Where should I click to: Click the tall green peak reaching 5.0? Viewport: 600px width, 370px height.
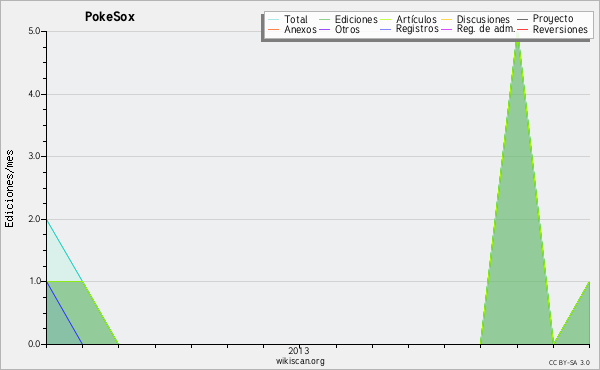[517, 191]
